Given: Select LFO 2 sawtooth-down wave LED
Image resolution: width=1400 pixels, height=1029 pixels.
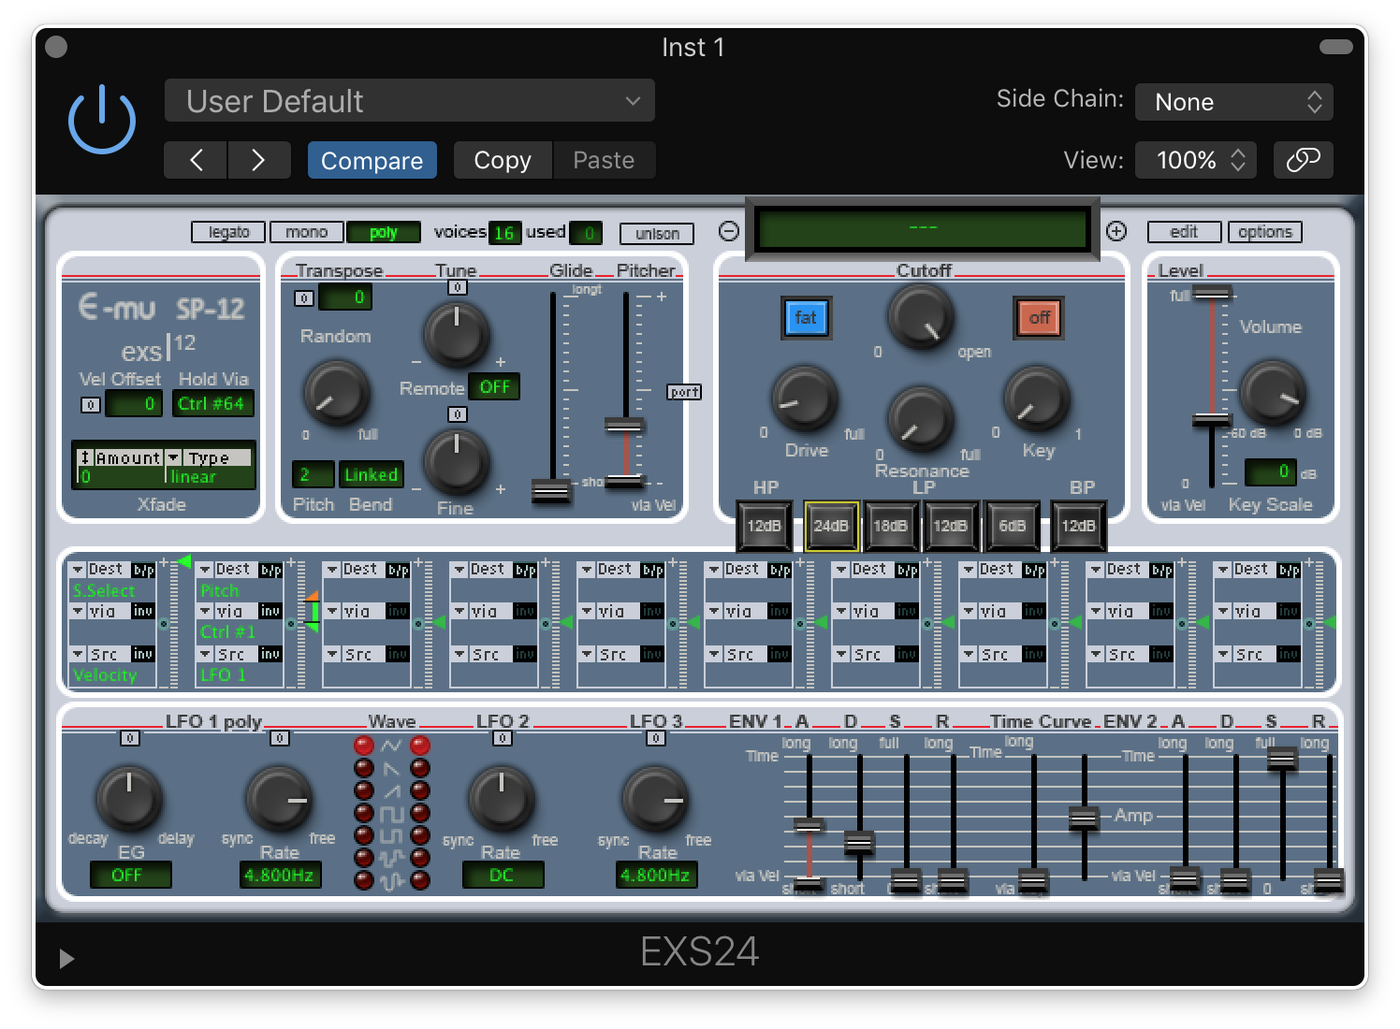Looking at the screenshot, I should point(420,768).
